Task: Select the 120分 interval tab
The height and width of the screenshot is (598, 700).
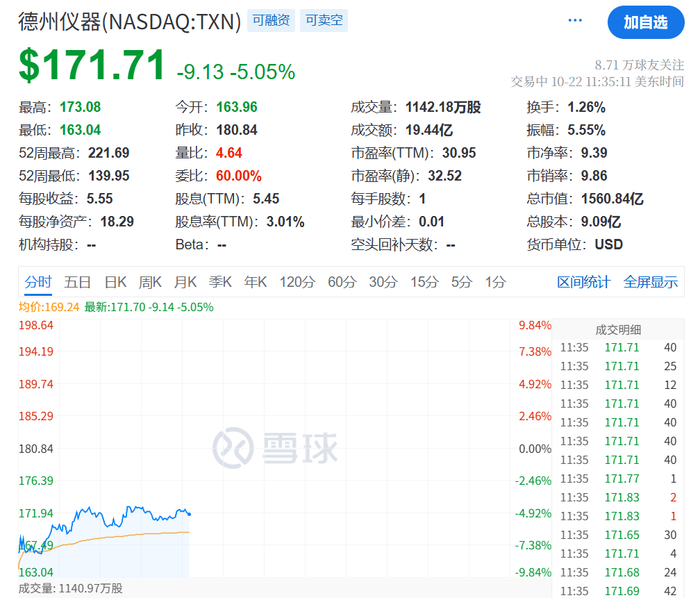Action: [x=297, y=282]
